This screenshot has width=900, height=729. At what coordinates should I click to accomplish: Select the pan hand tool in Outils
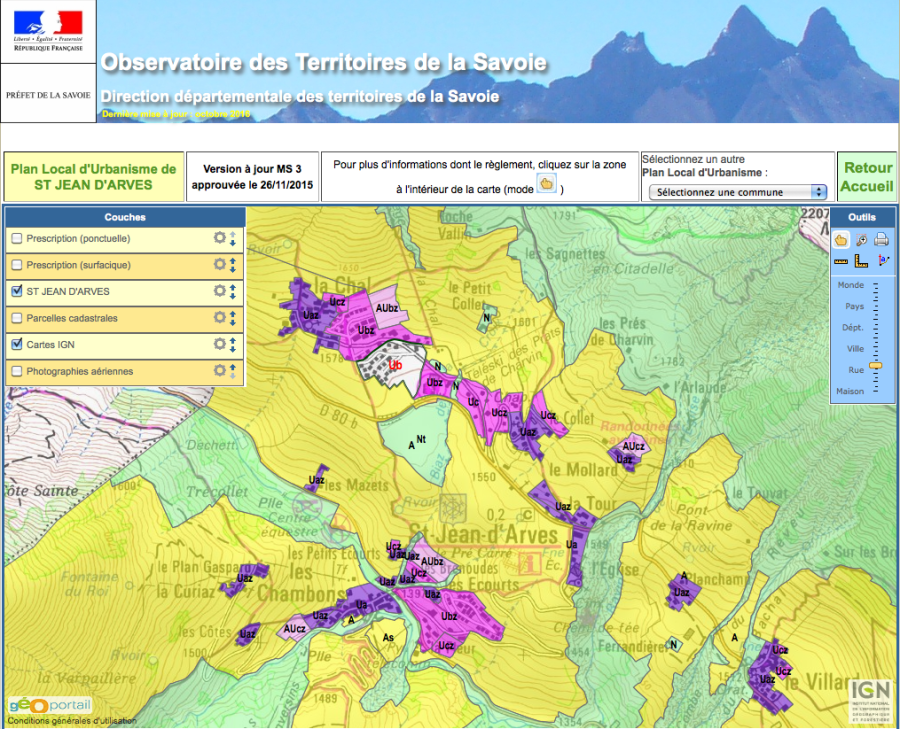point(842,239)
